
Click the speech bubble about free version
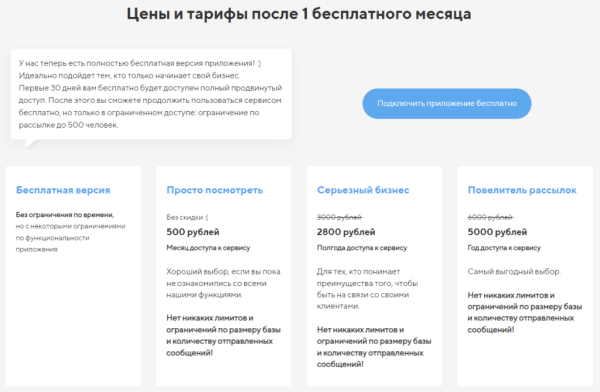[x=151, y=94]
